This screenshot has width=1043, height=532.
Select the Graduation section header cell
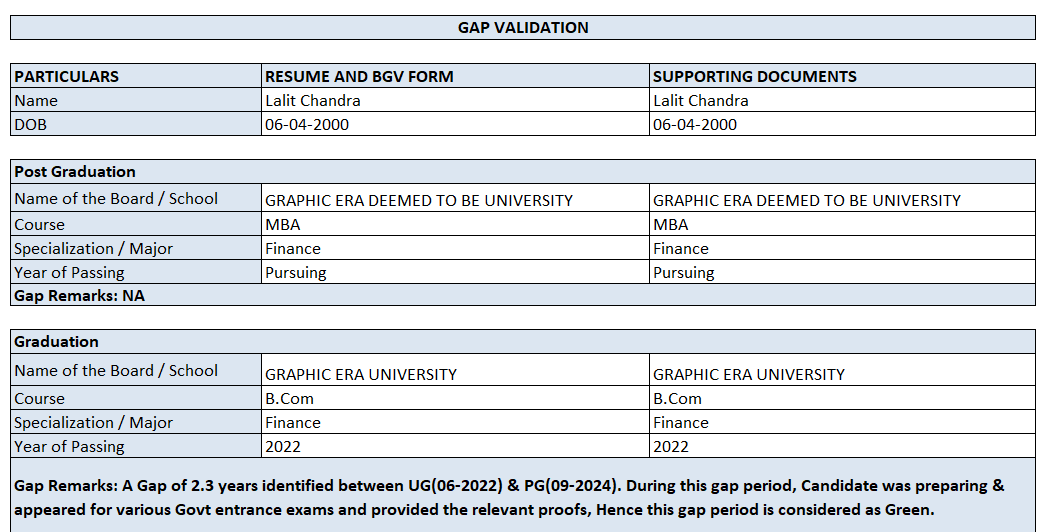tap(57, 342)
